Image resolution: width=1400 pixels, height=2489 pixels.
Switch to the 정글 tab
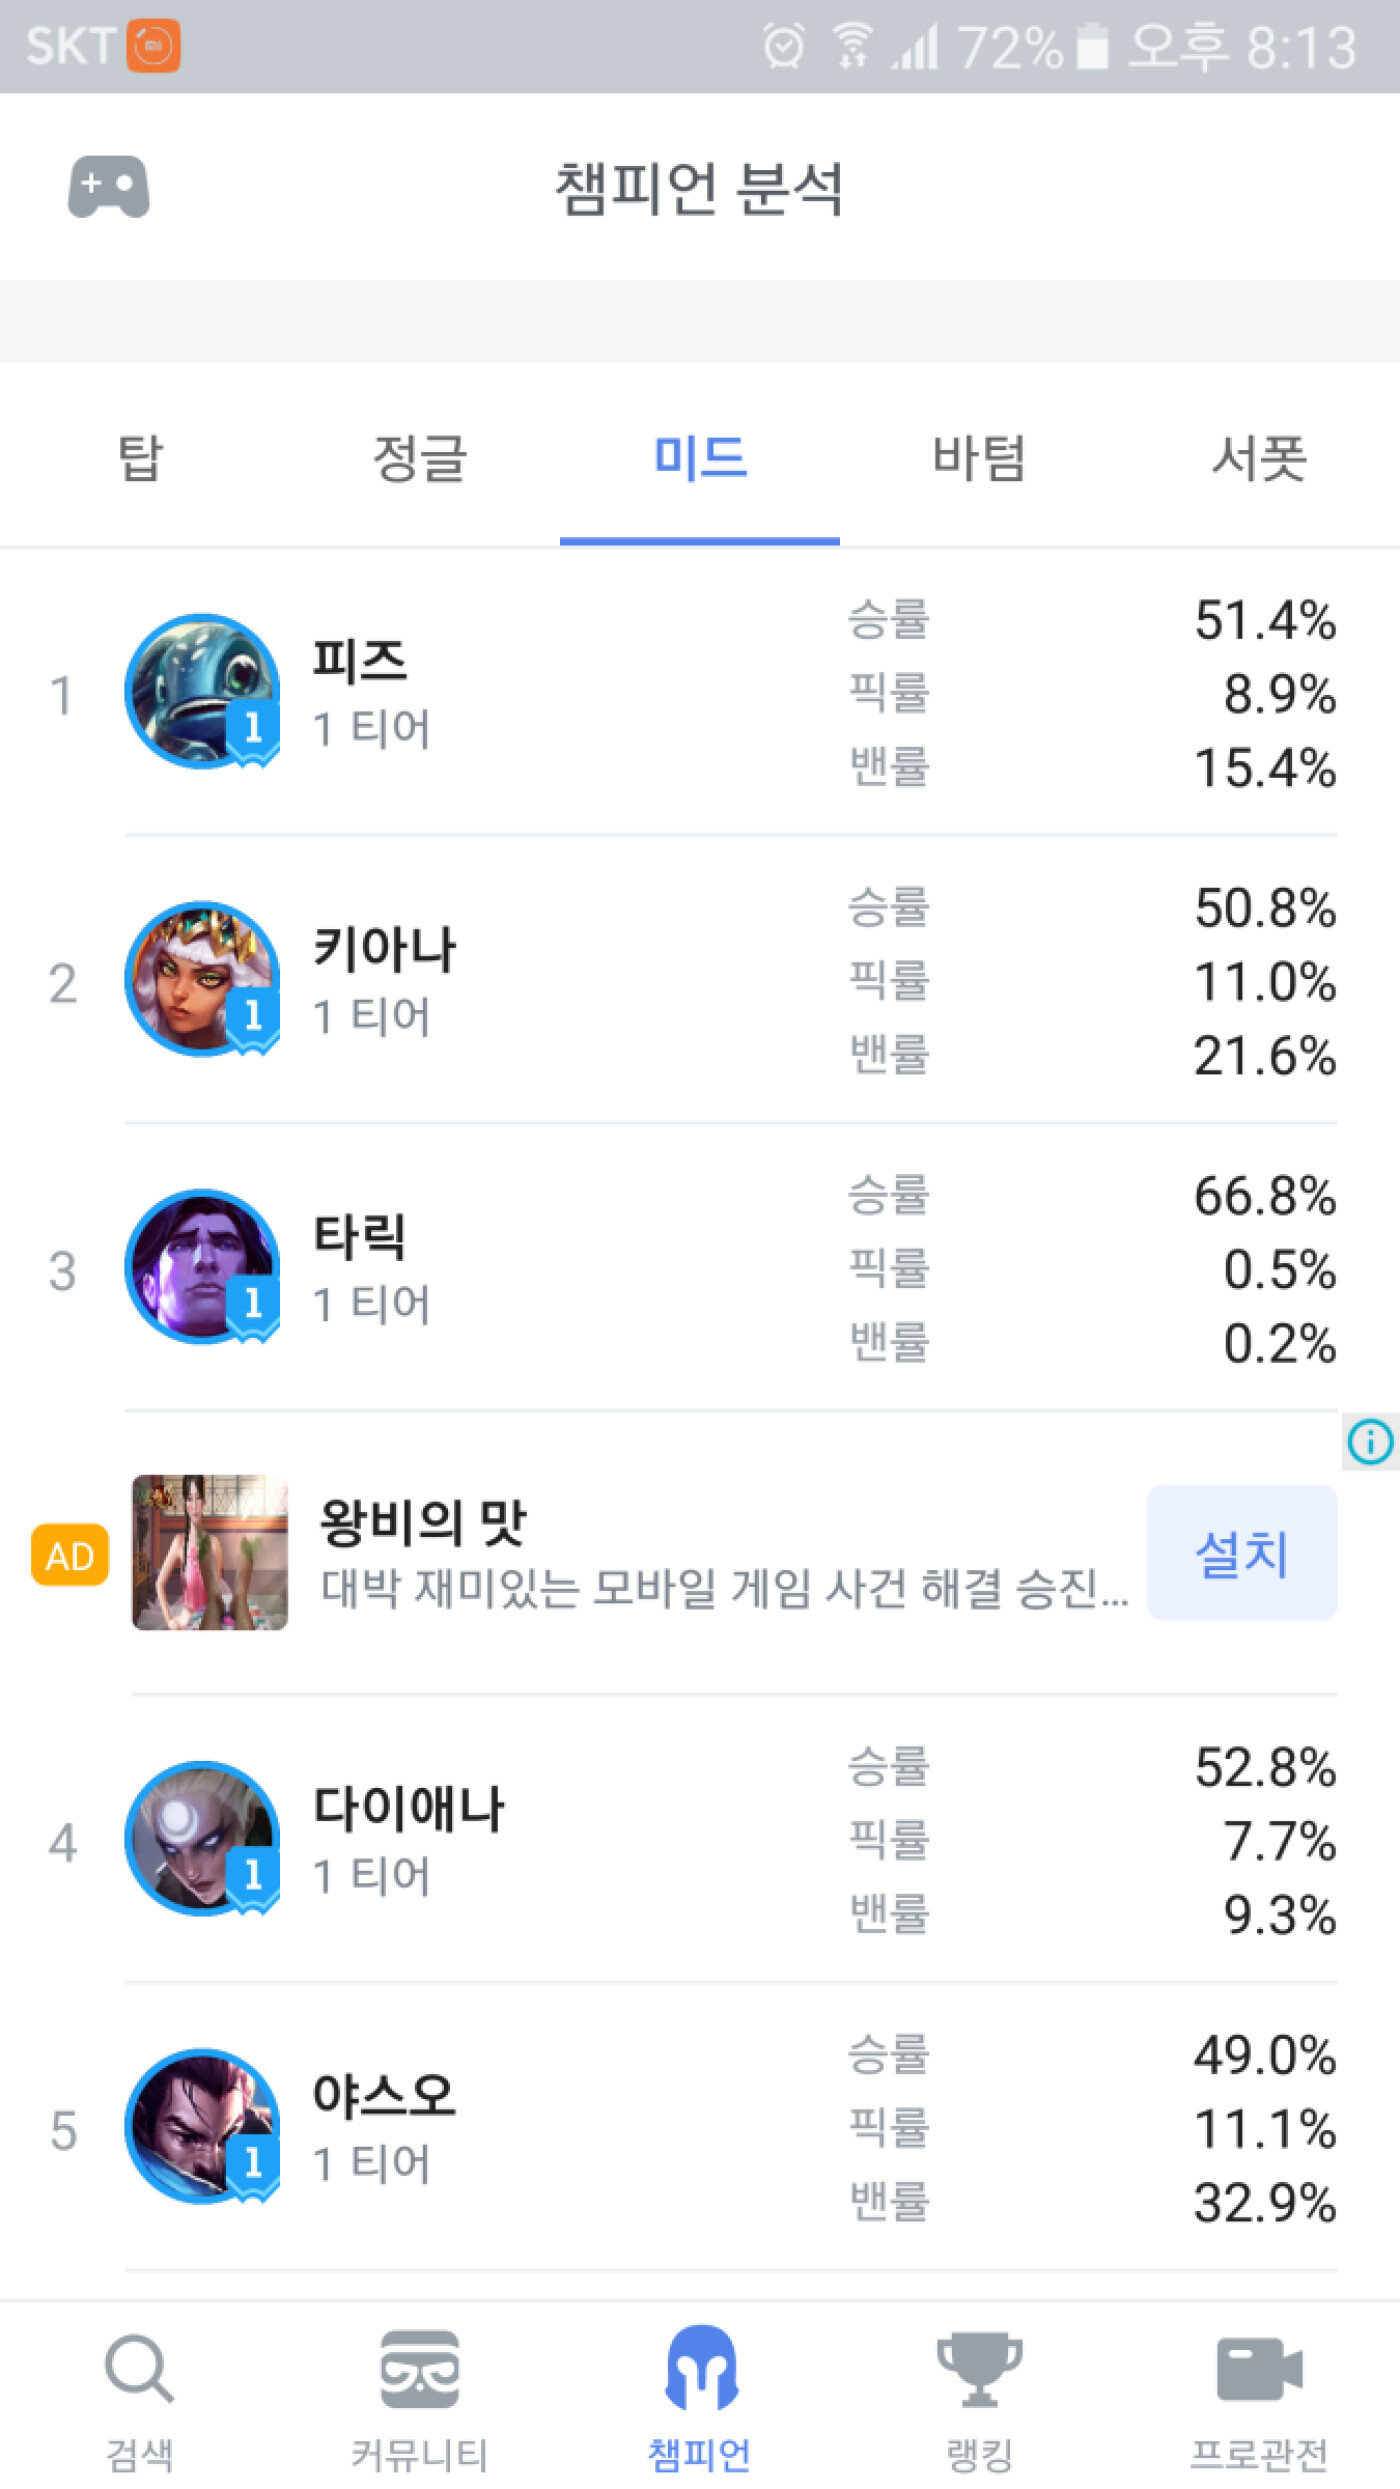coord(420,459)
